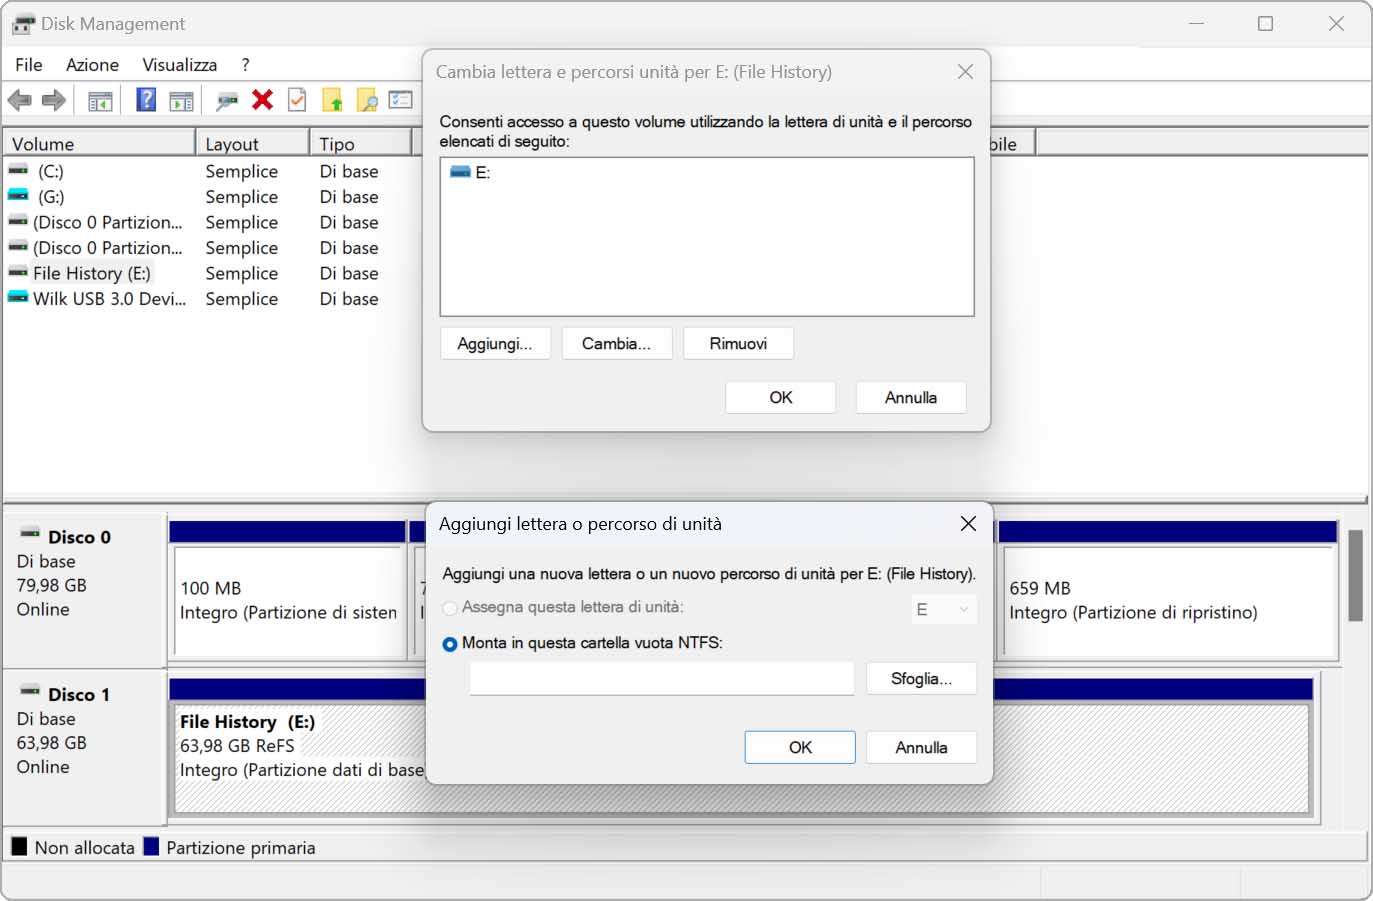Sort by the Volume column header
This screenshot has height=901, width=1373.
click(x=99, y=144)
